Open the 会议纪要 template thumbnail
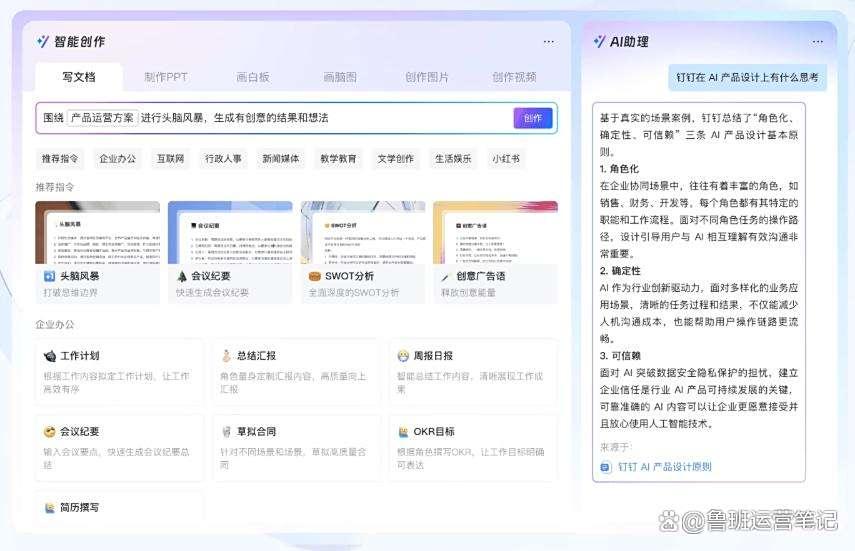Viewport: 855px width, 551px height. (230, 232)
